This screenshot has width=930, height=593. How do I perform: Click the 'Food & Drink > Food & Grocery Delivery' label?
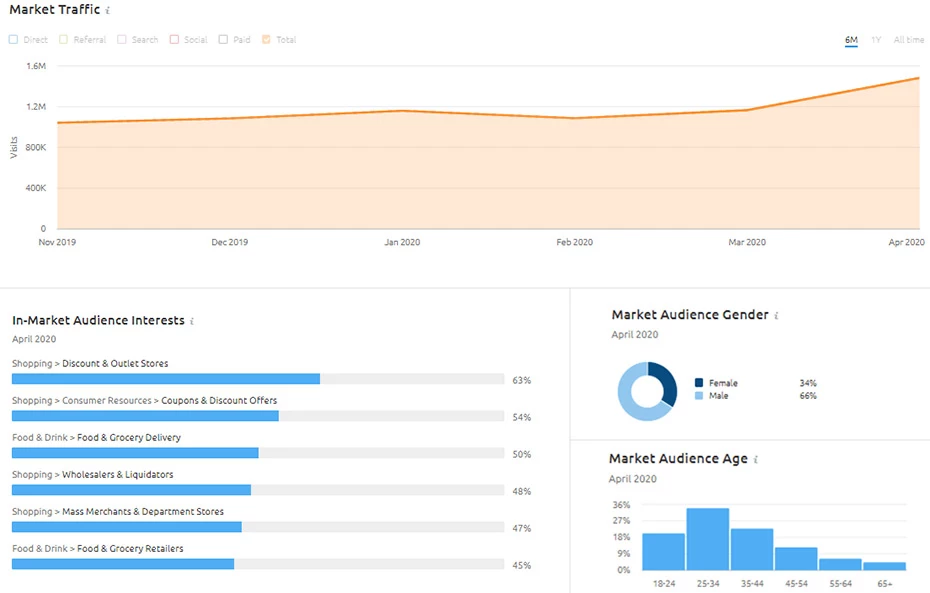pos(96,438)
